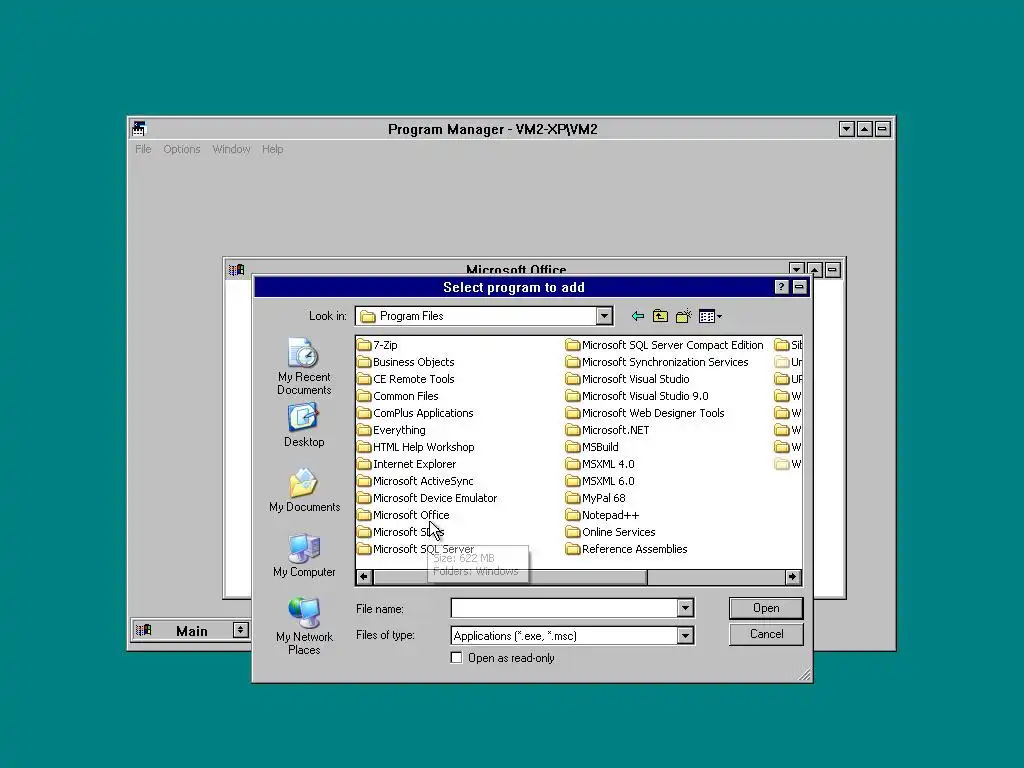Select the Common Files folder
1024x768 pixels.
coord(398,396)
